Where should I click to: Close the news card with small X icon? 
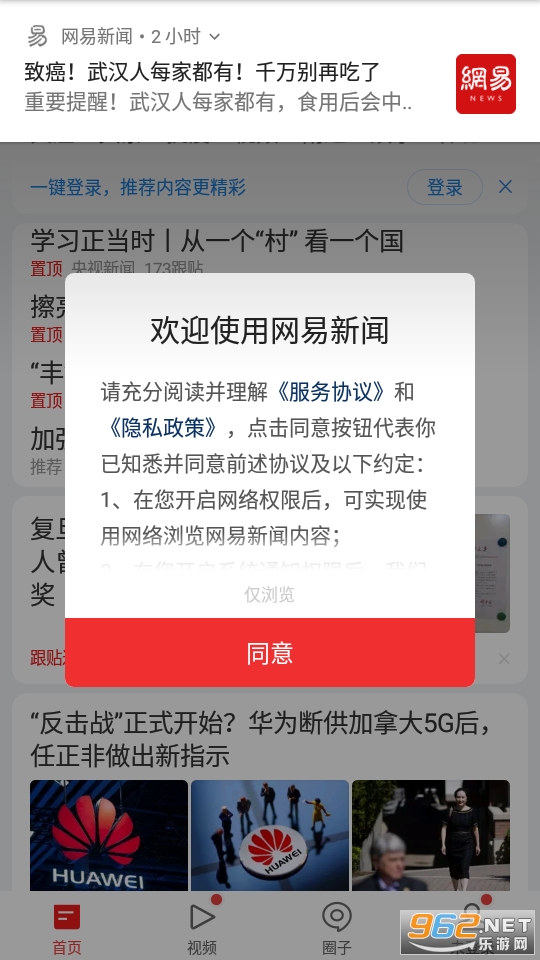coord(504,659)
